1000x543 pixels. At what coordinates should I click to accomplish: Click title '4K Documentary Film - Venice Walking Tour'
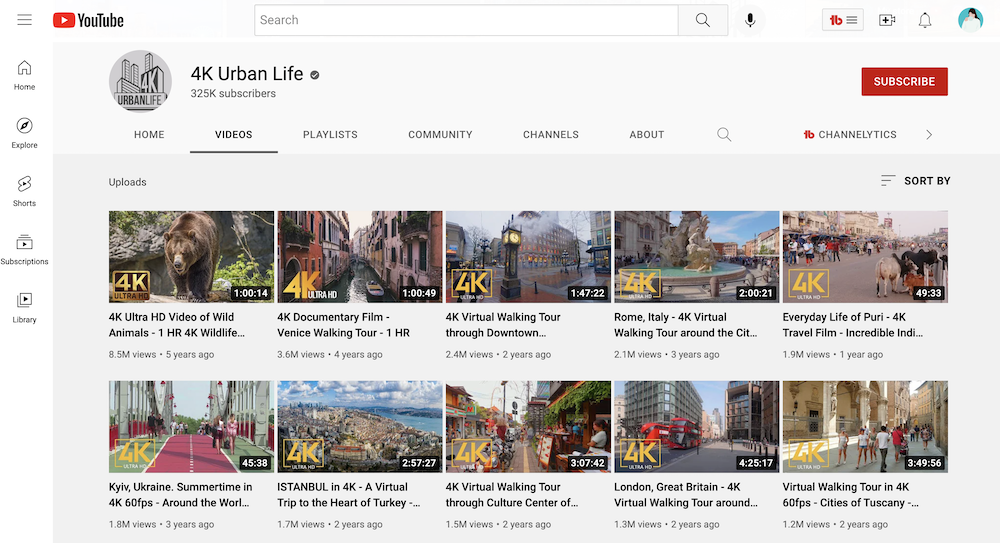[344, 325]
